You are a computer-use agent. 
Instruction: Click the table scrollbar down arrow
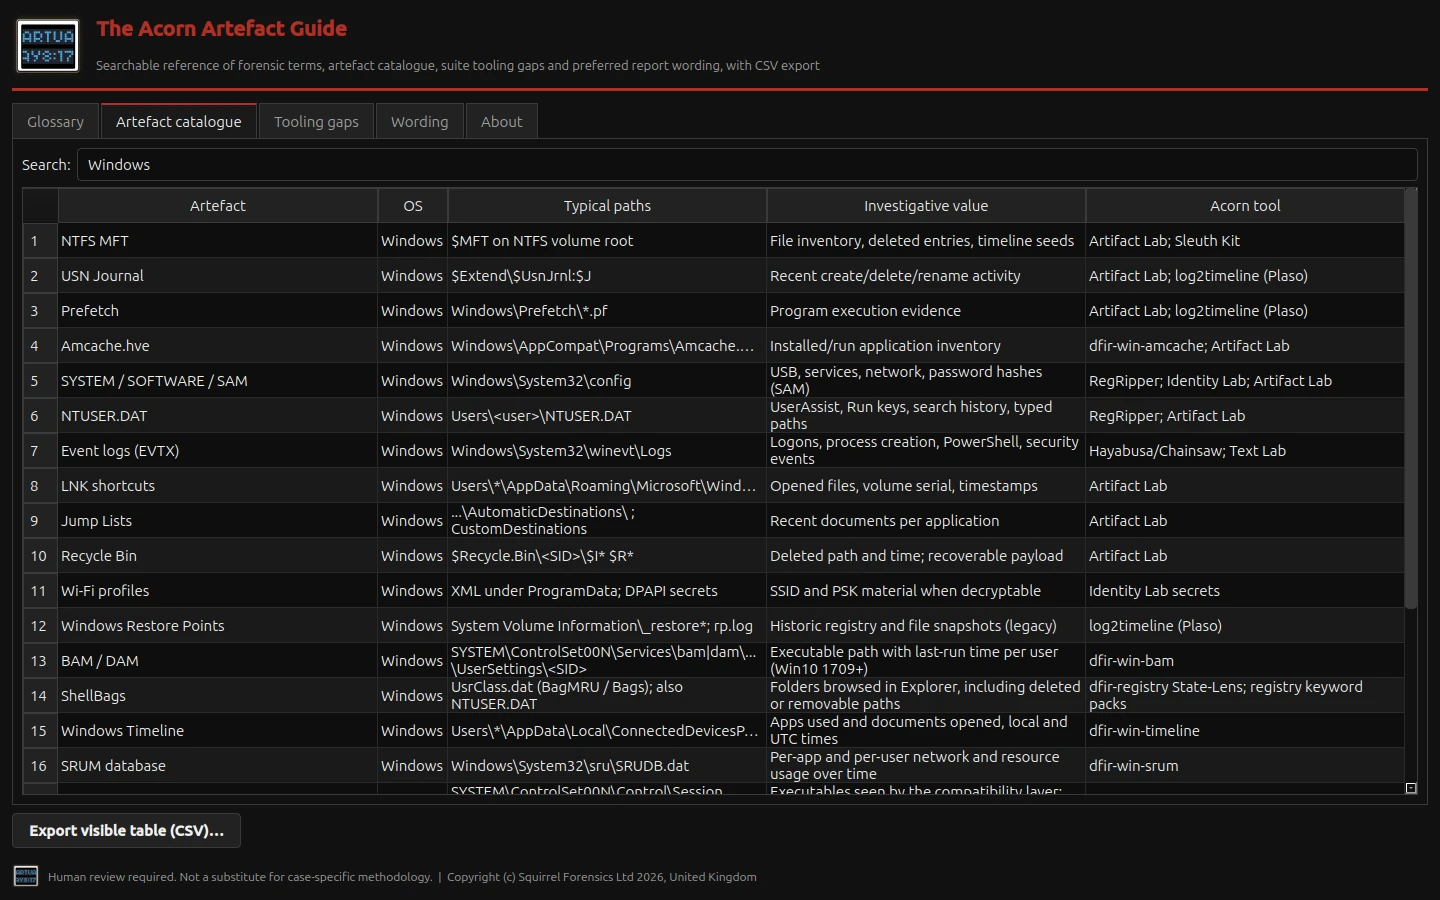click(x=1411, y=788)
